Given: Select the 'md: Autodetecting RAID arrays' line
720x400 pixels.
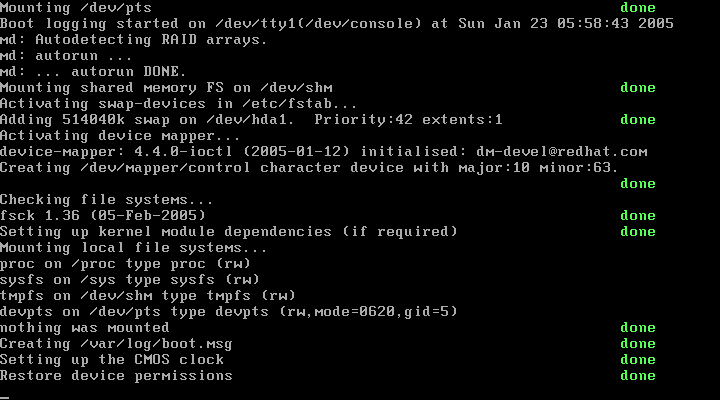Looking at the screenshot, I should [x=133, y=40].
